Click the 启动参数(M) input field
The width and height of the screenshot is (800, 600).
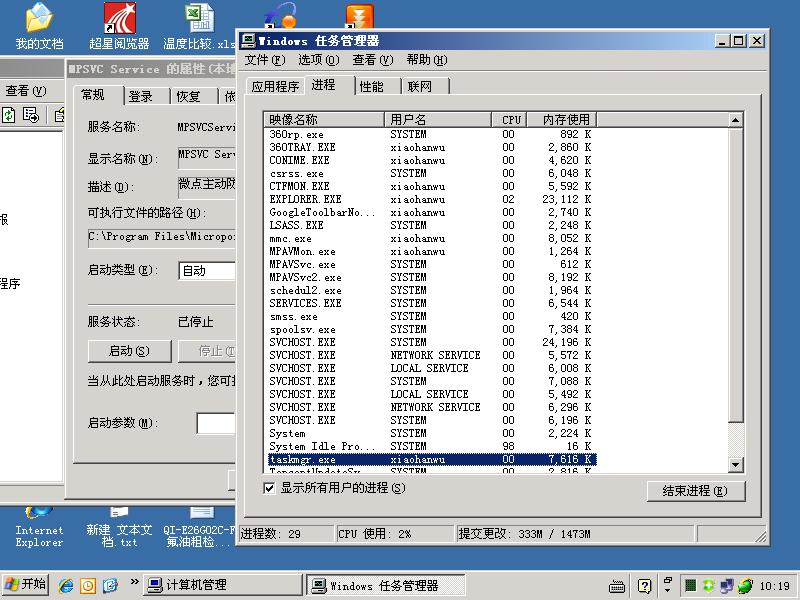[216, 423]
